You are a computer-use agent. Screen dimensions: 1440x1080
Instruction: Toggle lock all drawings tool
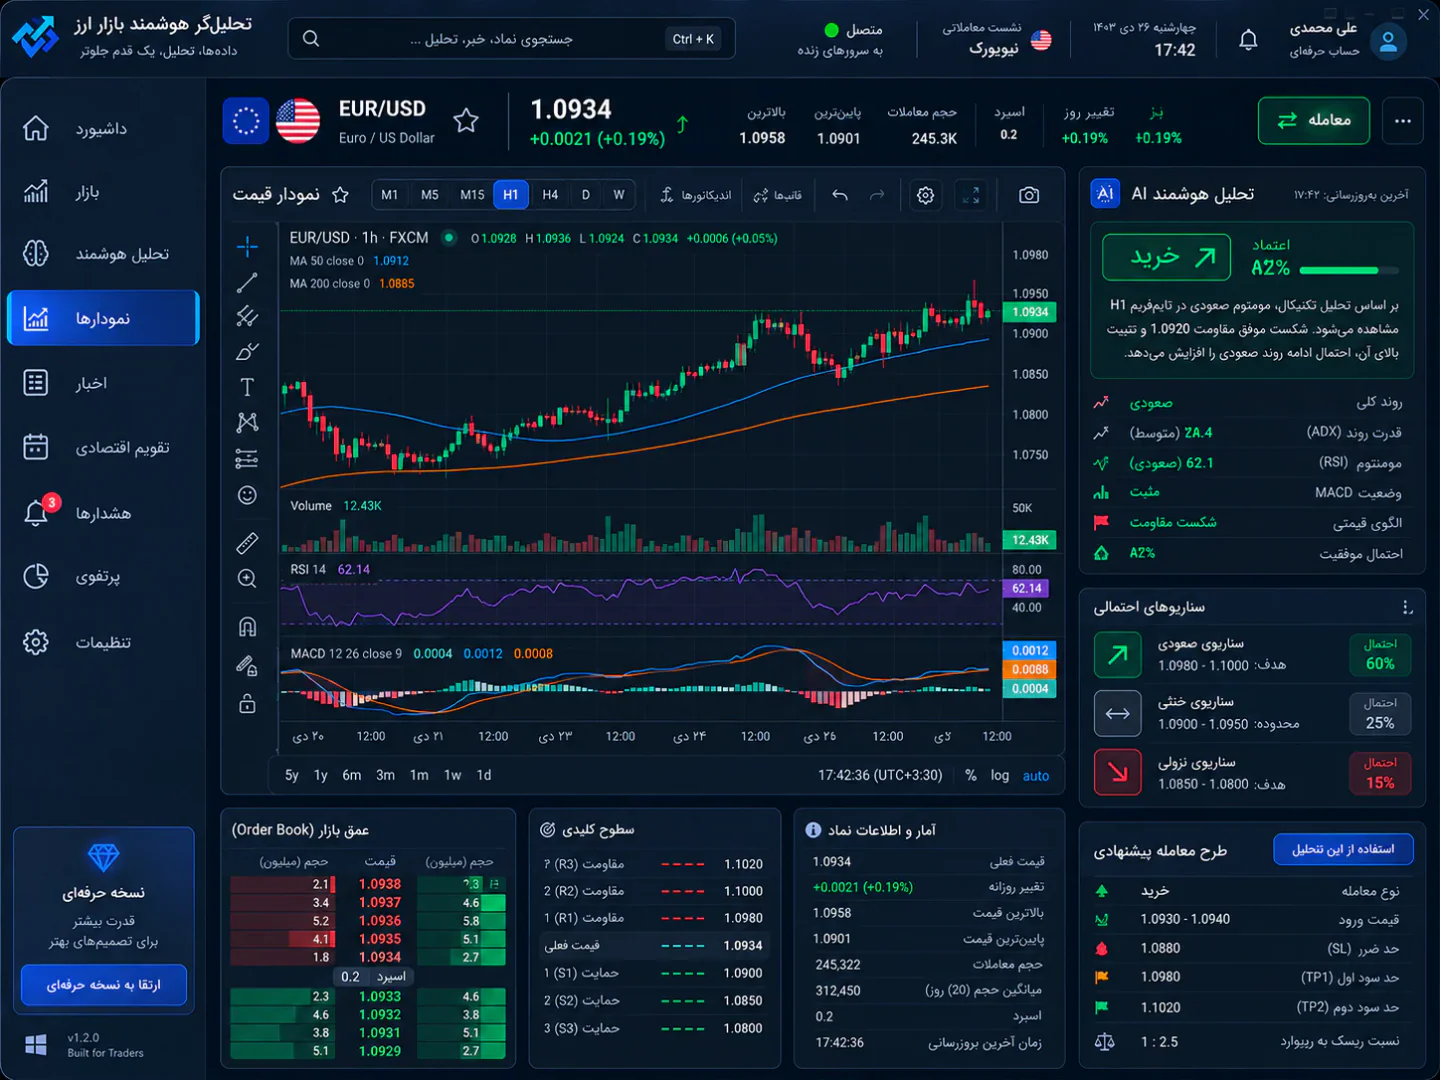pyautogui.click(x=247, y=665)
